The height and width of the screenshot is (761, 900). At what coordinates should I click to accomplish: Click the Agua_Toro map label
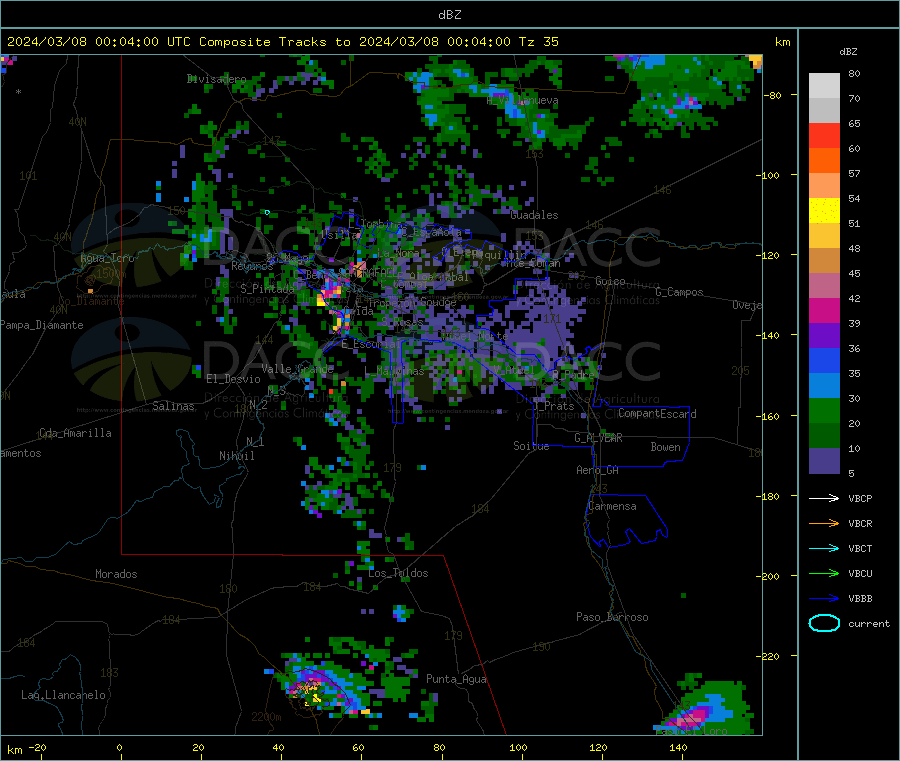pos(107,258)
